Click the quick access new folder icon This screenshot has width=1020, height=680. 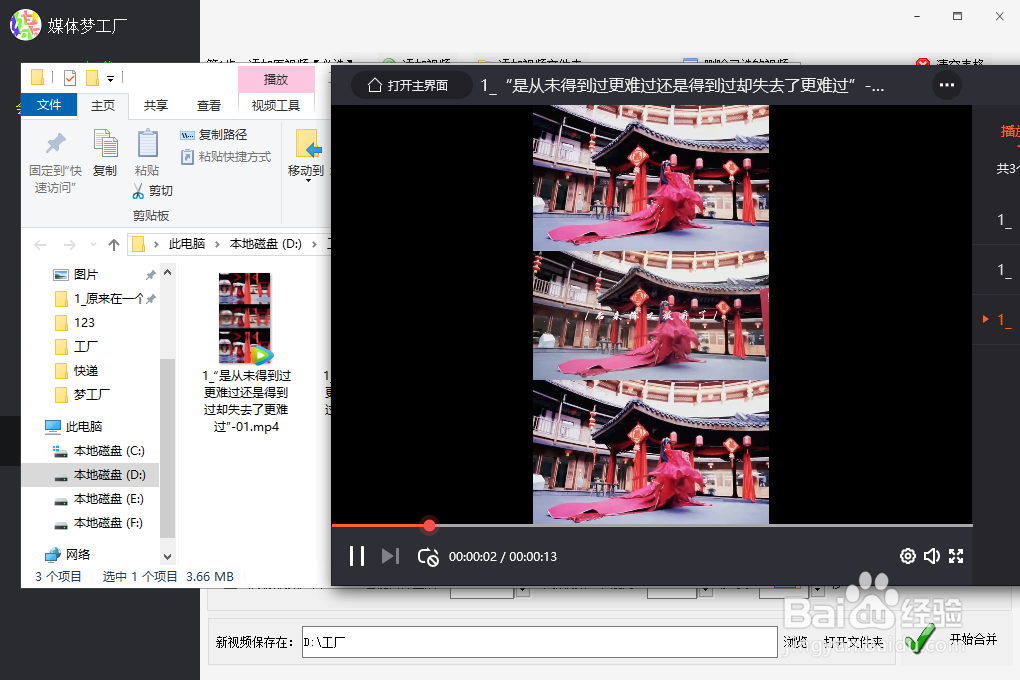pyautogui.click(x=92, y=78)
